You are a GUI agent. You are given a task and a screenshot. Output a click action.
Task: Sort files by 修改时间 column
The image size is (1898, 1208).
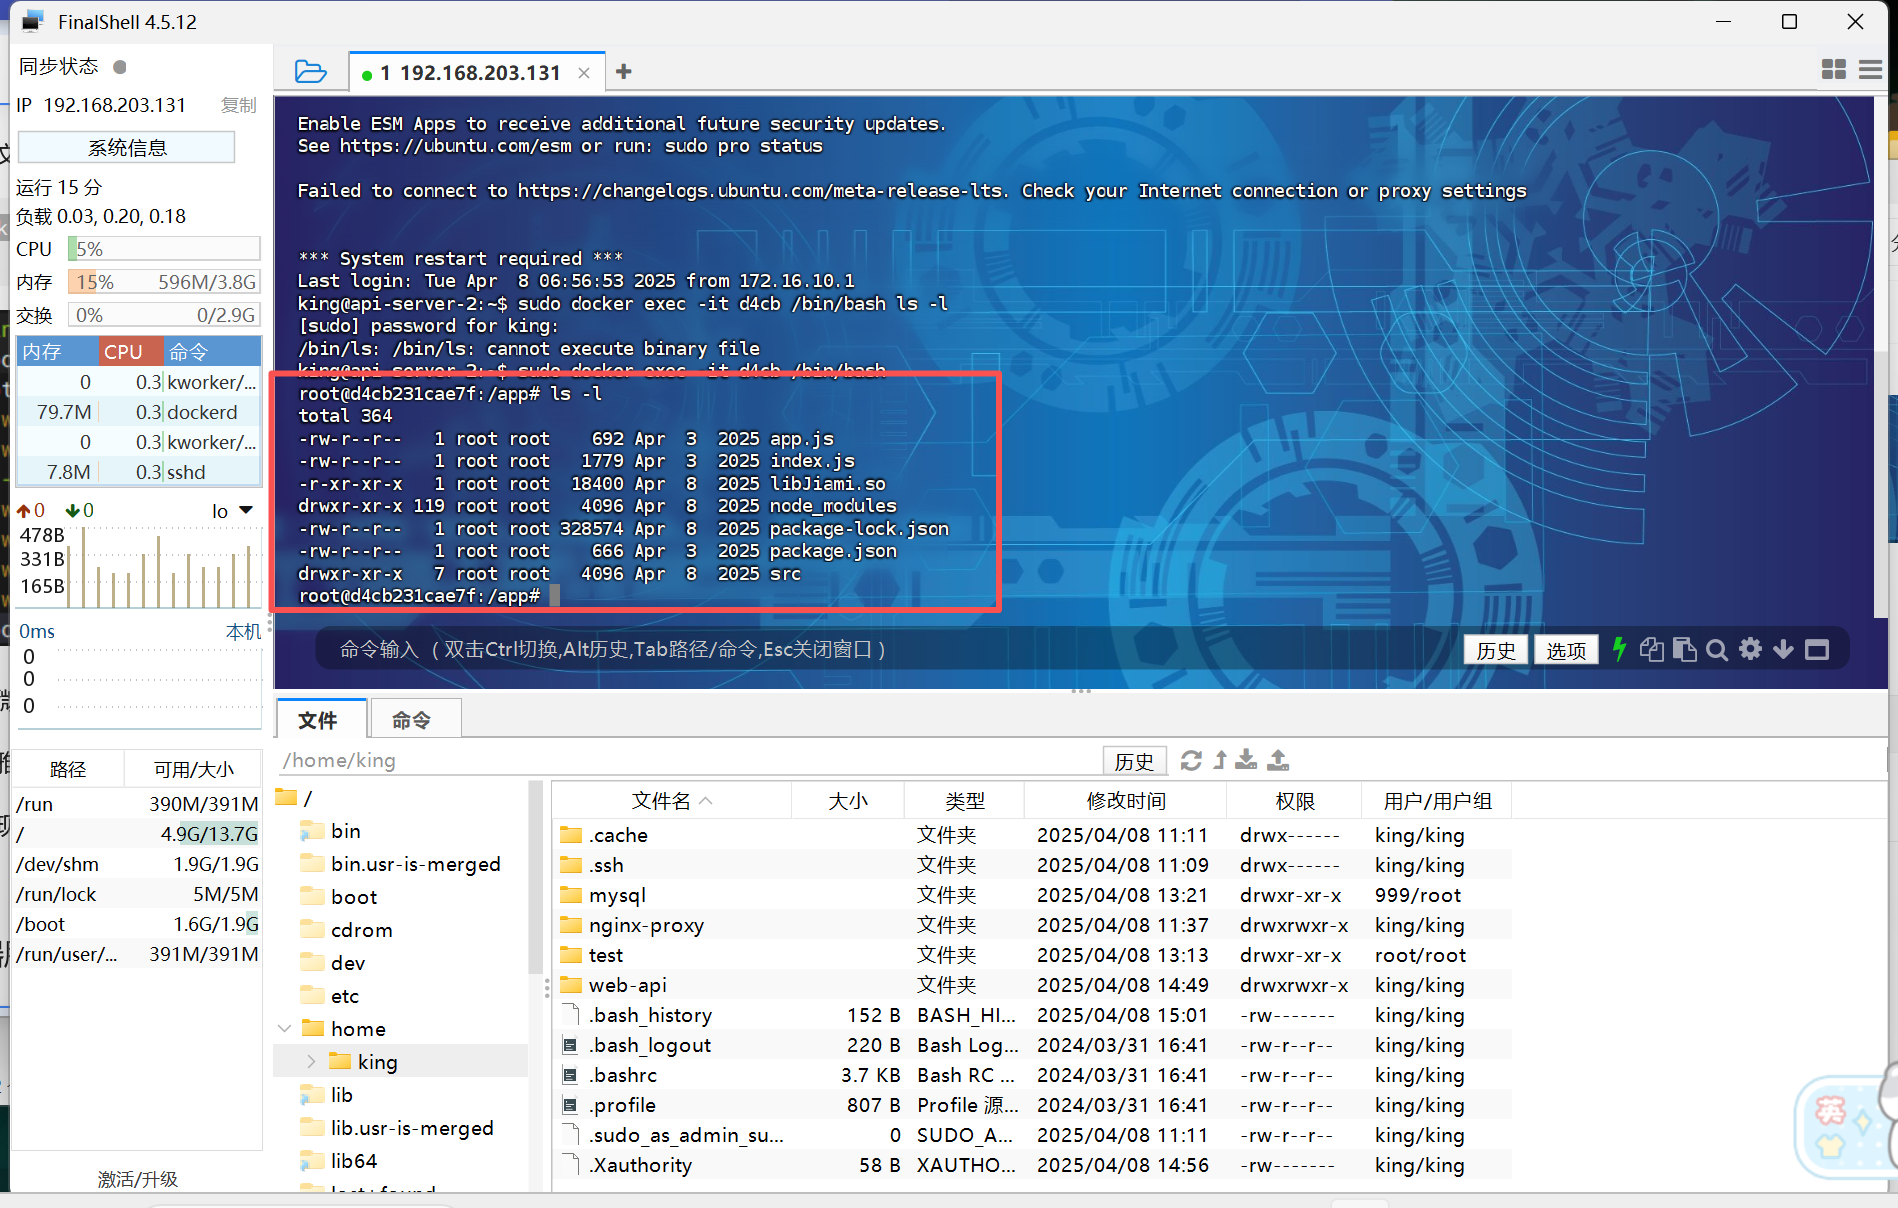click(x=1126, y=801)
